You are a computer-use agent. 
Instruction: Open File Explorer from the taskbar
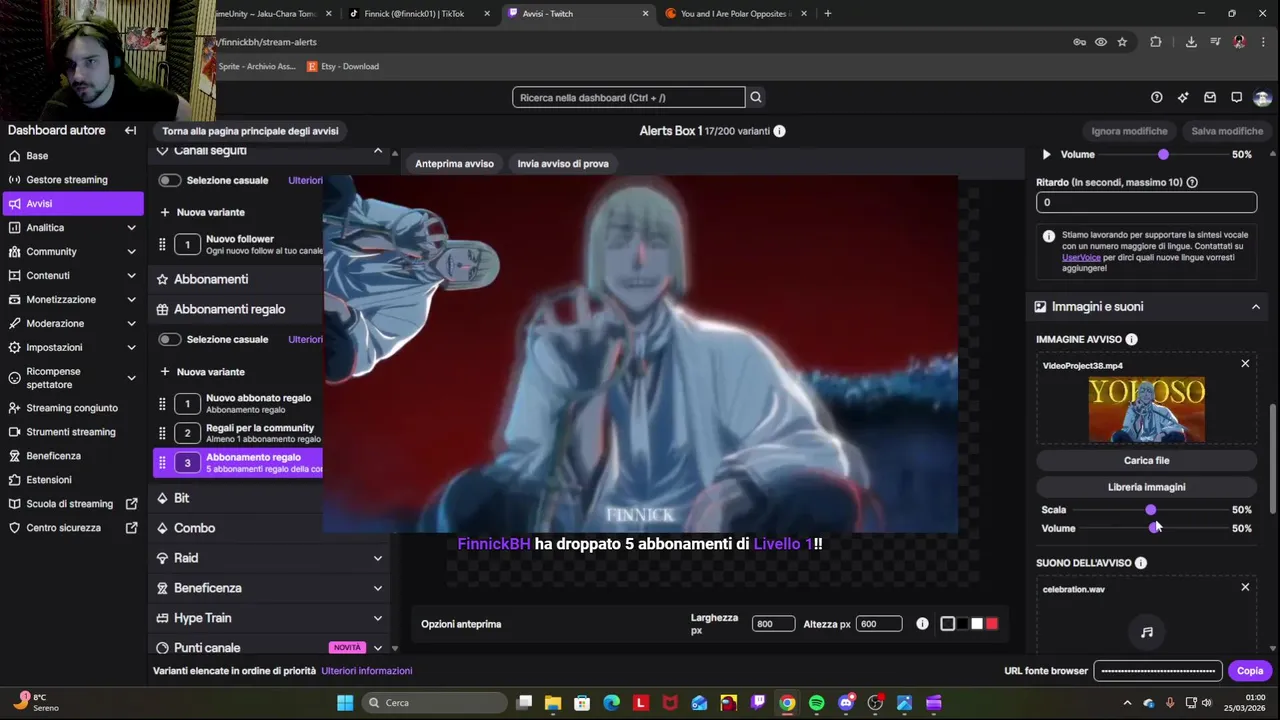click(x=553, y=703)
